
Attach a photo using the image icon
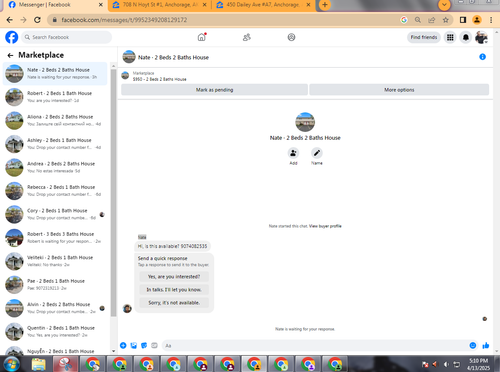134,345
